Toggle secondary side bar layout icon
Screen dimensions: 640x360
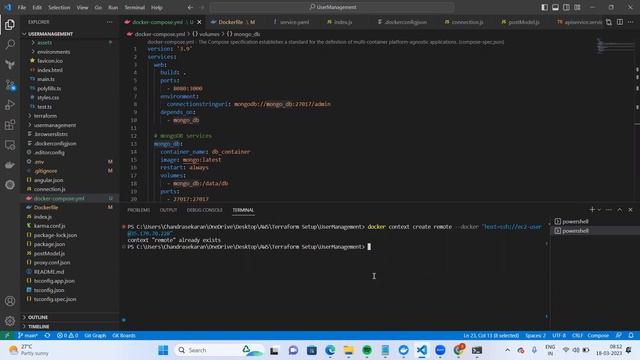click(x=566, y=7)
